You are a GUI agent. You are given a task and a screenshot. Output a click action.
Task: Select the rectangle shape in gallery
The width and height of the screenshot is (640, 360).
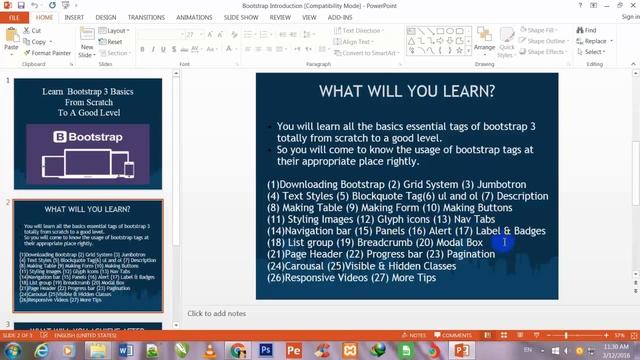440,31
